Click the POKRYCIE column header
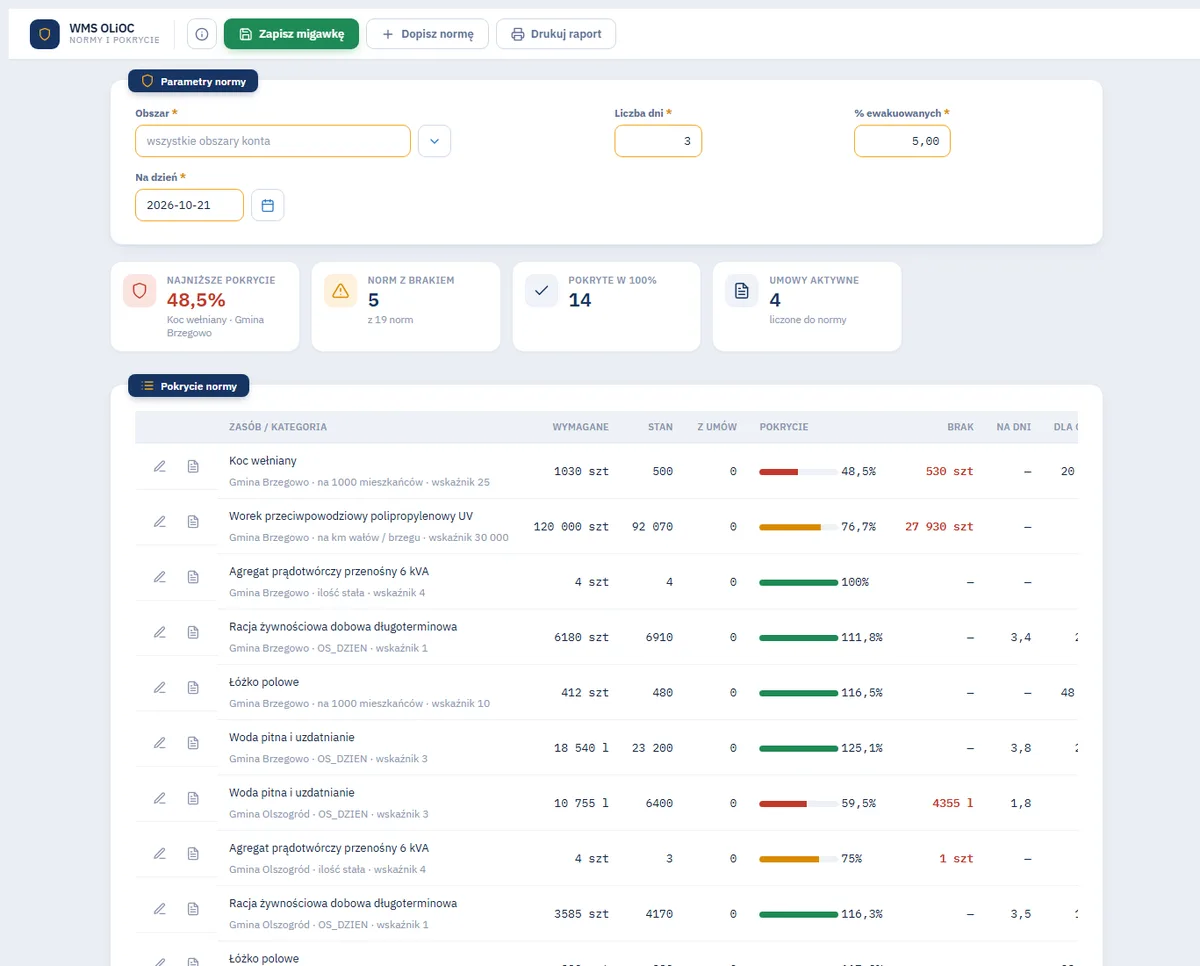Screen dimensions: 1200x966 pos(784,427)
